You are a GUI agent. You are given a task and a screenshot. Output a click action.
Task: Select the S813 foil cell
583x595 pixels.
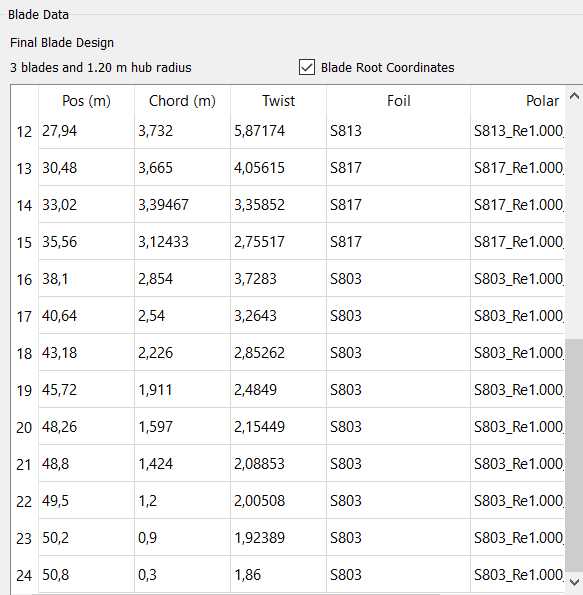point(398,131)
